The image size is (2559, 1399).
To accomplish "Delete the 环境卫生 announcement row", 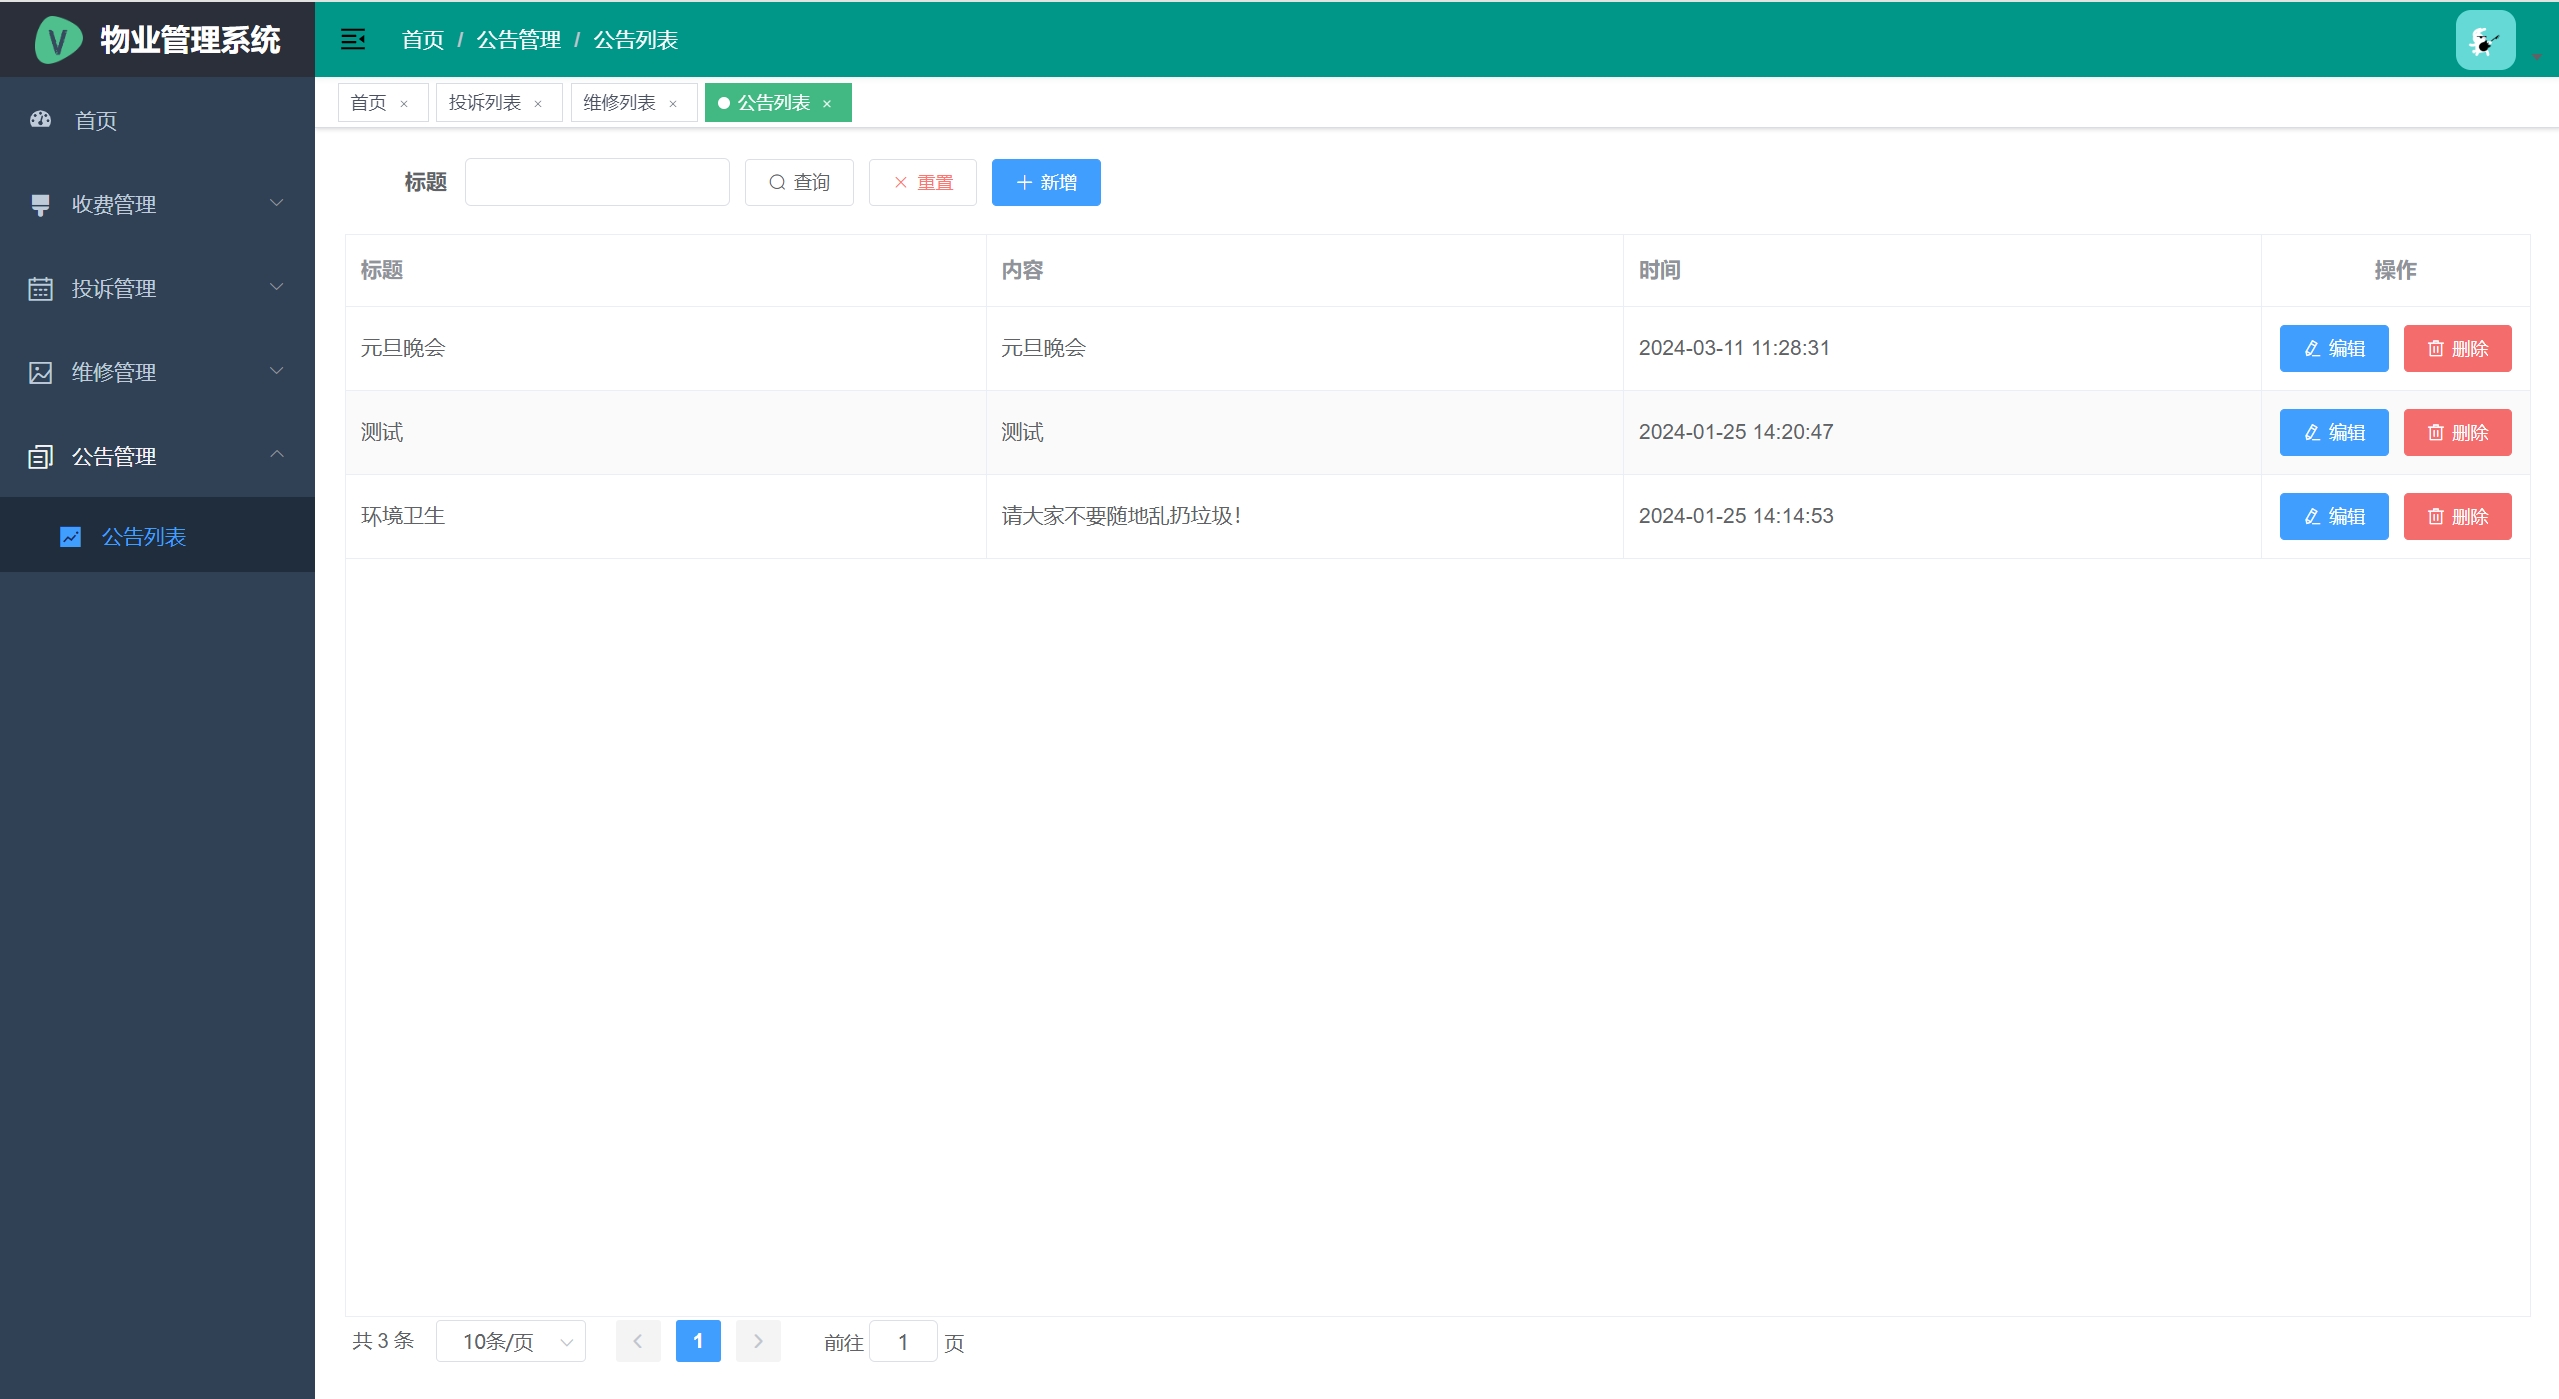I will pyautogui.click(x=2457, y=516).
